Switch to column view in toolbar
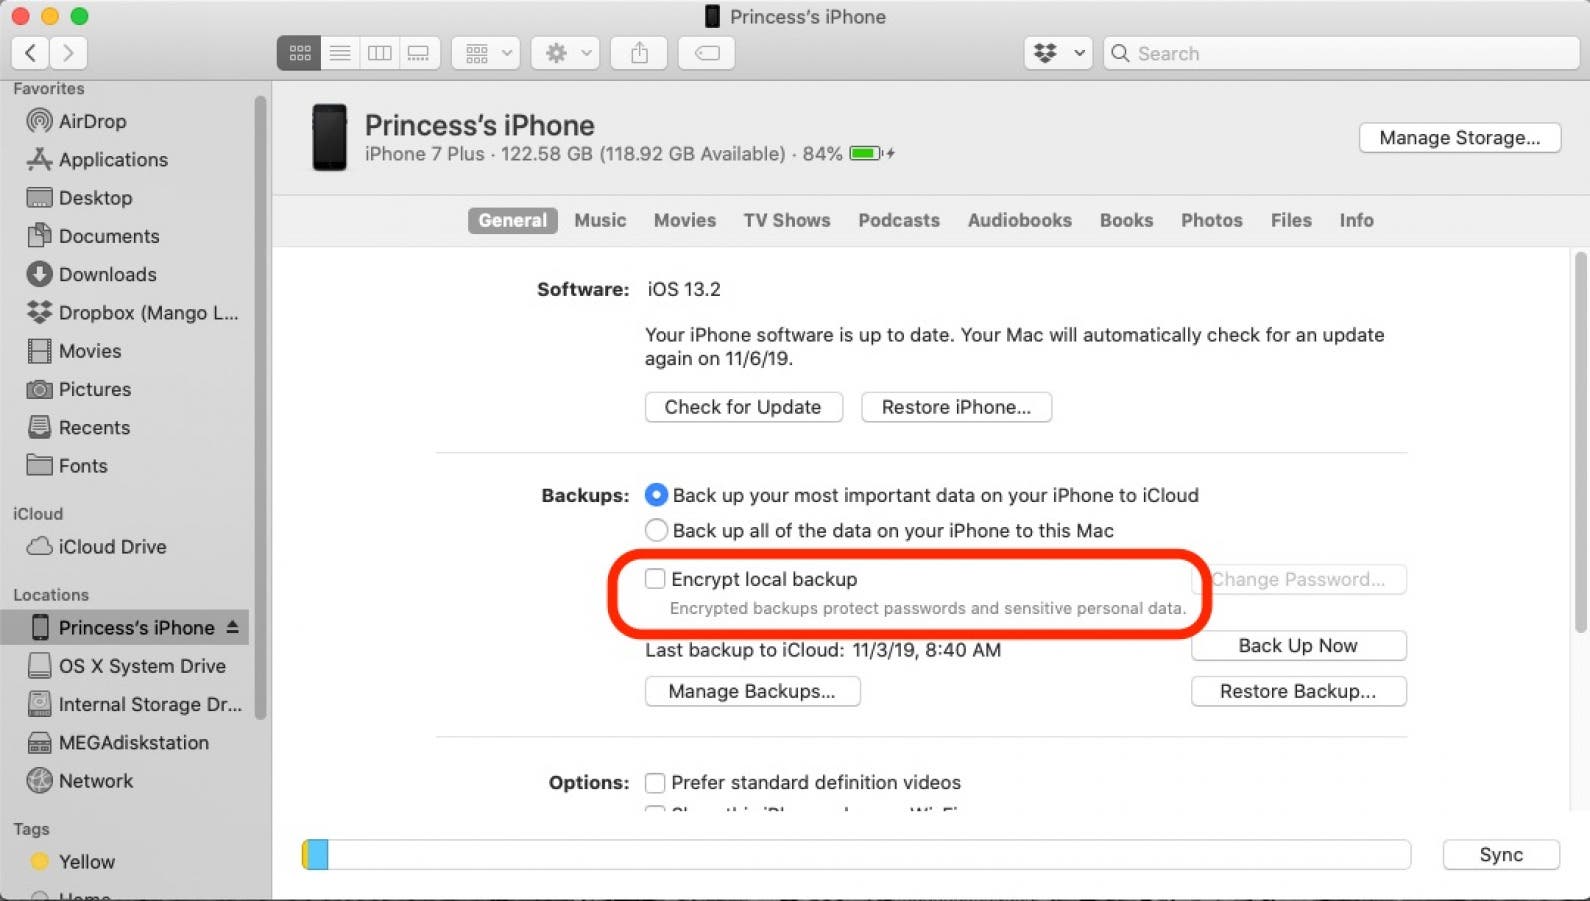The image size is (1590, 901). [379, 53]
